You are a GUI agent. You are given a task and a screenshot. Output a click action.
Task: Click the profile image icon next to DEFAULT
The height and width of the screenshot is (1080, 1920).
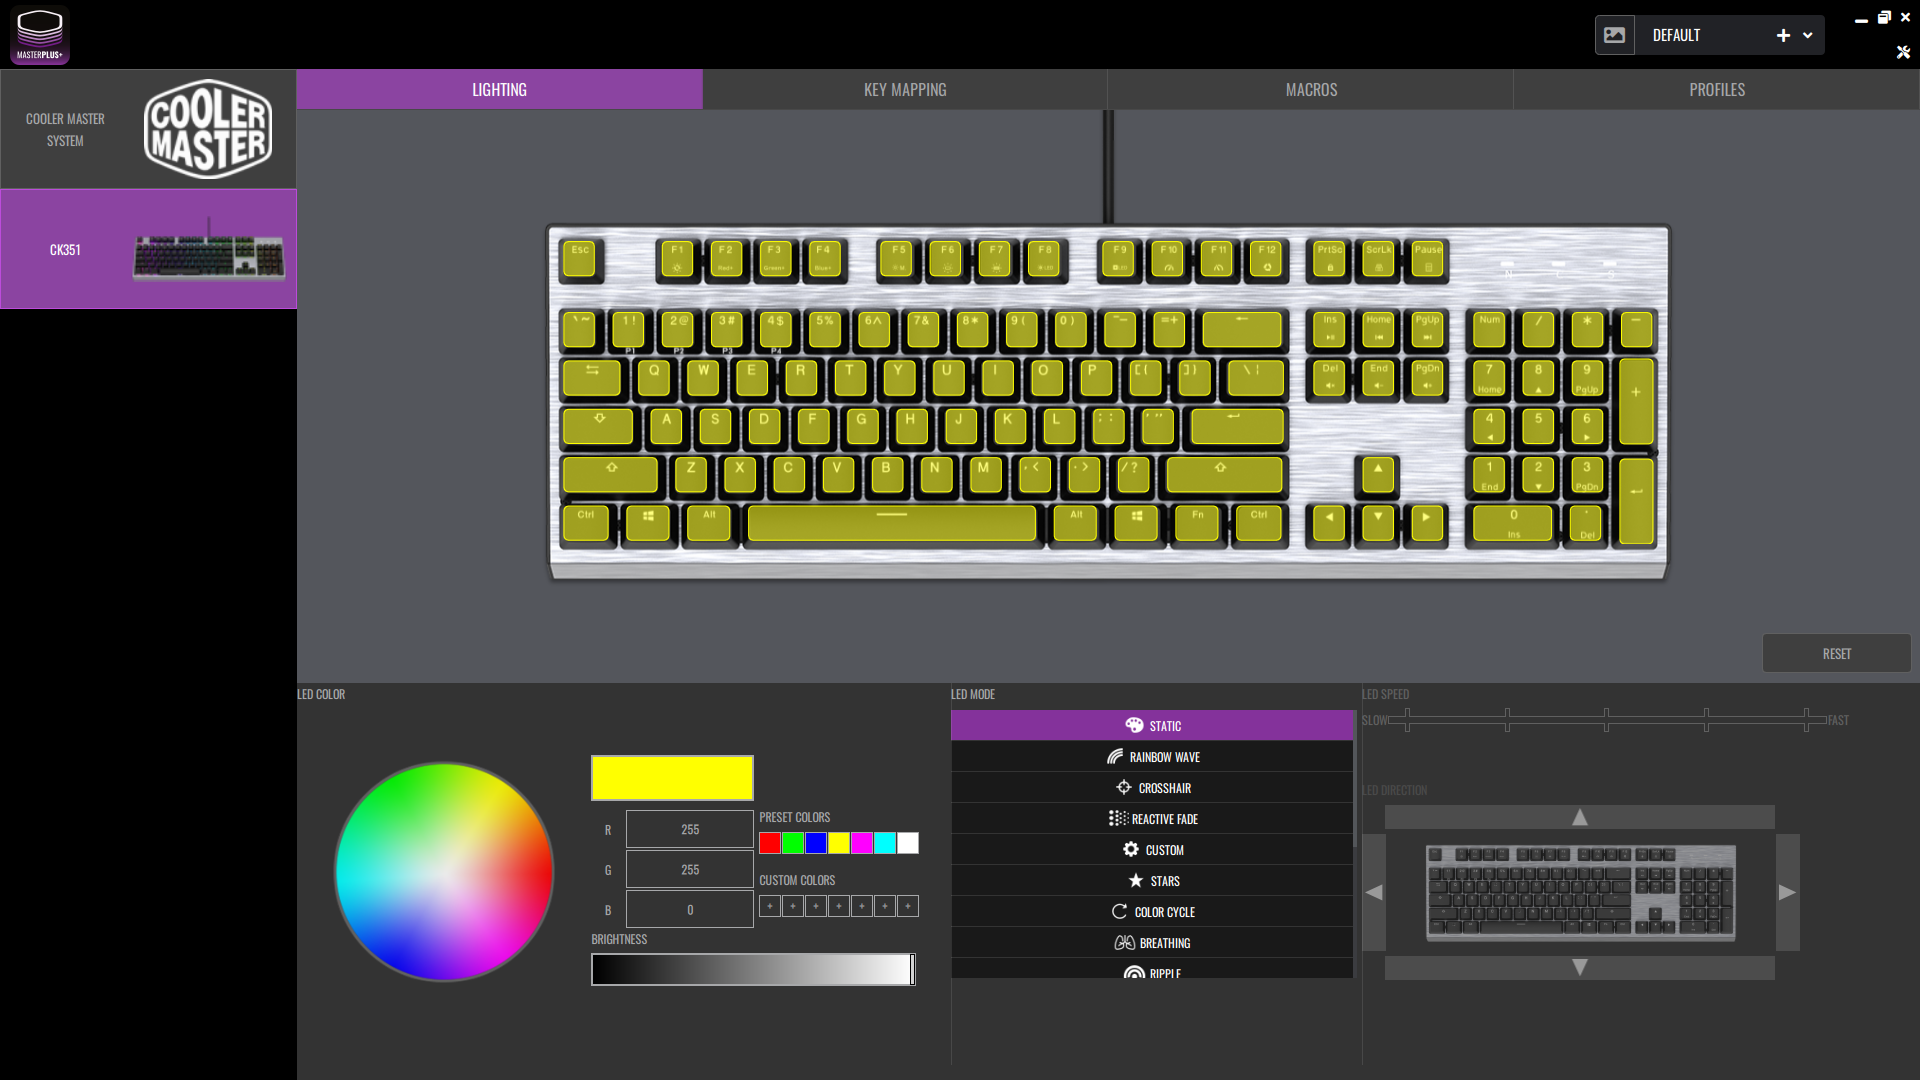coord(1614,35)
